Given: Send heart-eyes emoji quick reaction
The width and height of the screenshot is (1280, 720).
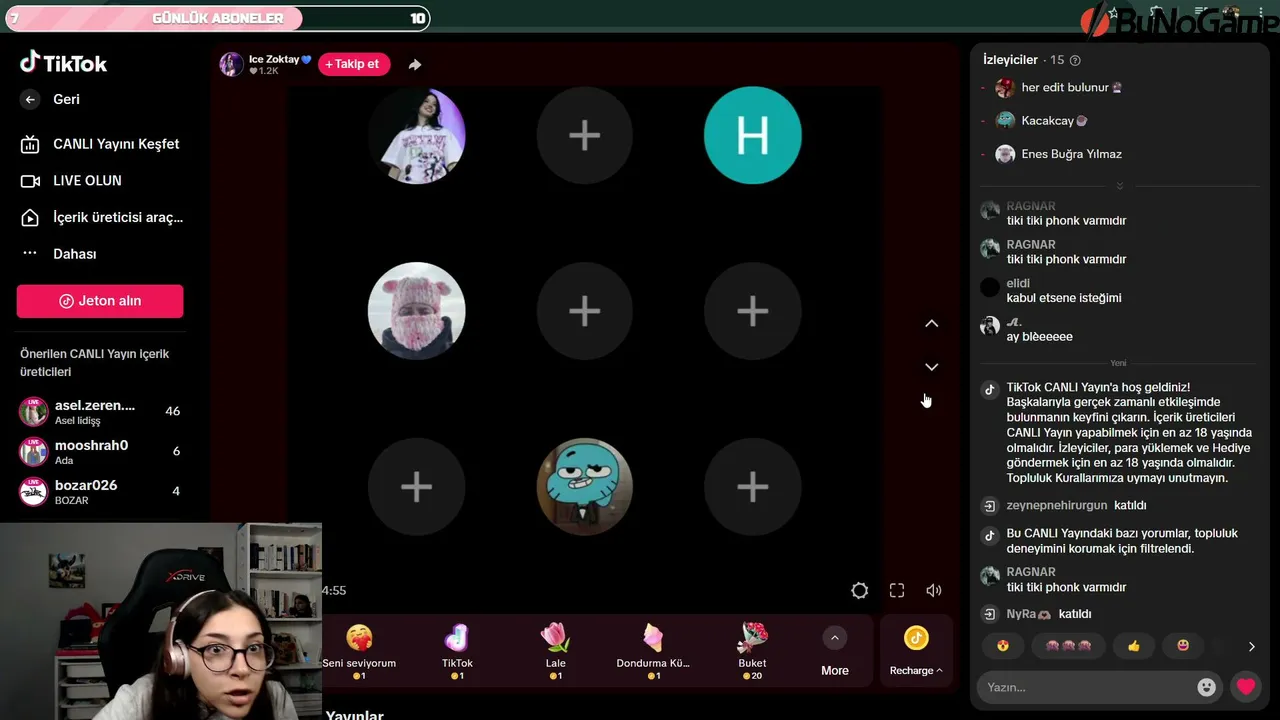Looking at the screenshot, I should pyautogui.click(x=1003, y=646).
